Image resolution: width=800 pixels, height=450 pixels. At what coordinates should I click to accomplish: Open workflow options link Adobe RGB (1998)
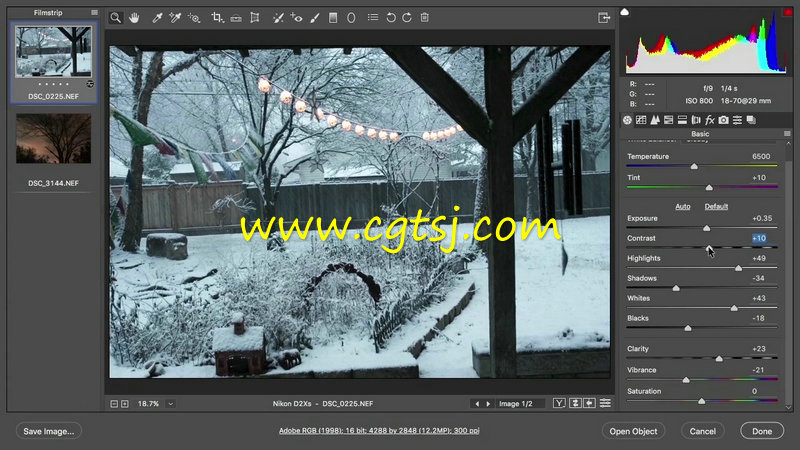click(379, 431)
